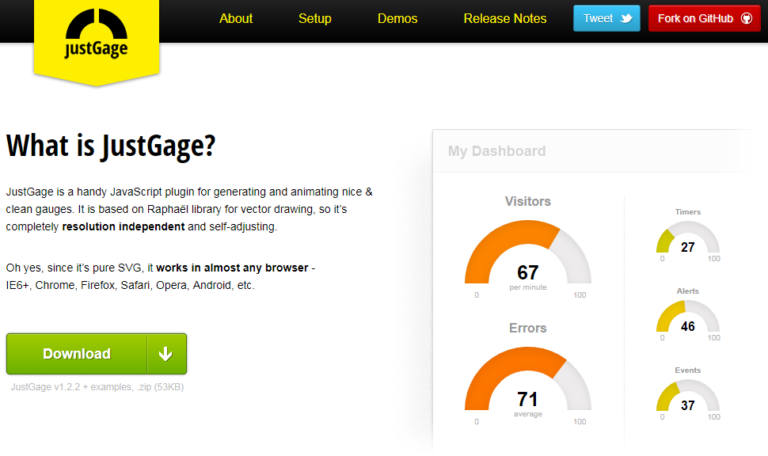Click the GitHub octocat icon
Image resolution: width=768 pixels, height=456 pixels.
coord(746,18)
